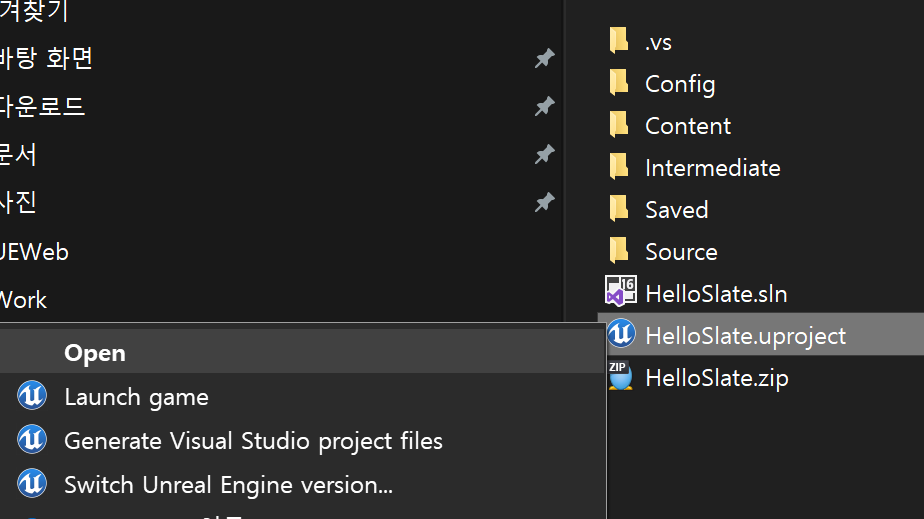Click the Unreal icon beside Generate Visual Studio project files
924x519 pixels.
pyautogui.click(x=32, y=439)
